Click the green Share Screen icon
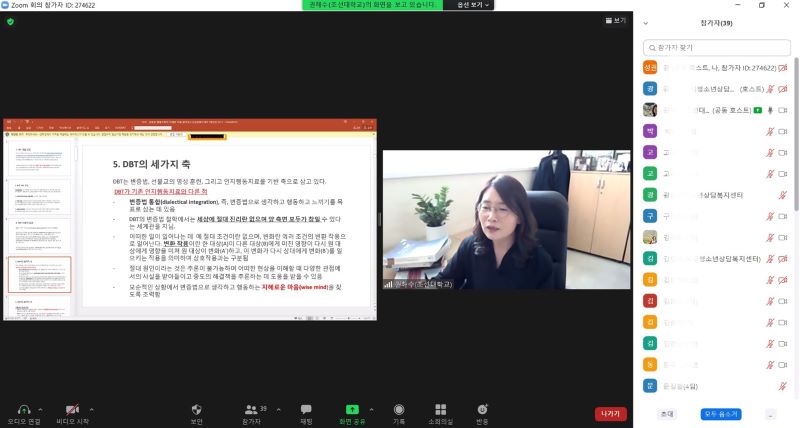 click(x=352, y=408)
